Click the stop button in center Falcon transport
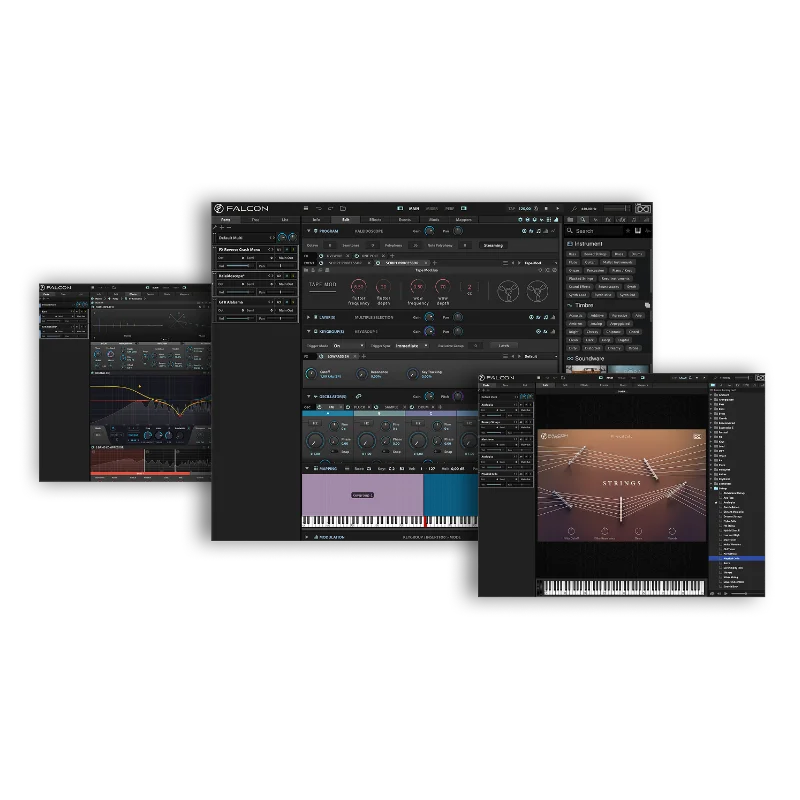Viewport: 800px width, 800px height. tap(546, 208)
